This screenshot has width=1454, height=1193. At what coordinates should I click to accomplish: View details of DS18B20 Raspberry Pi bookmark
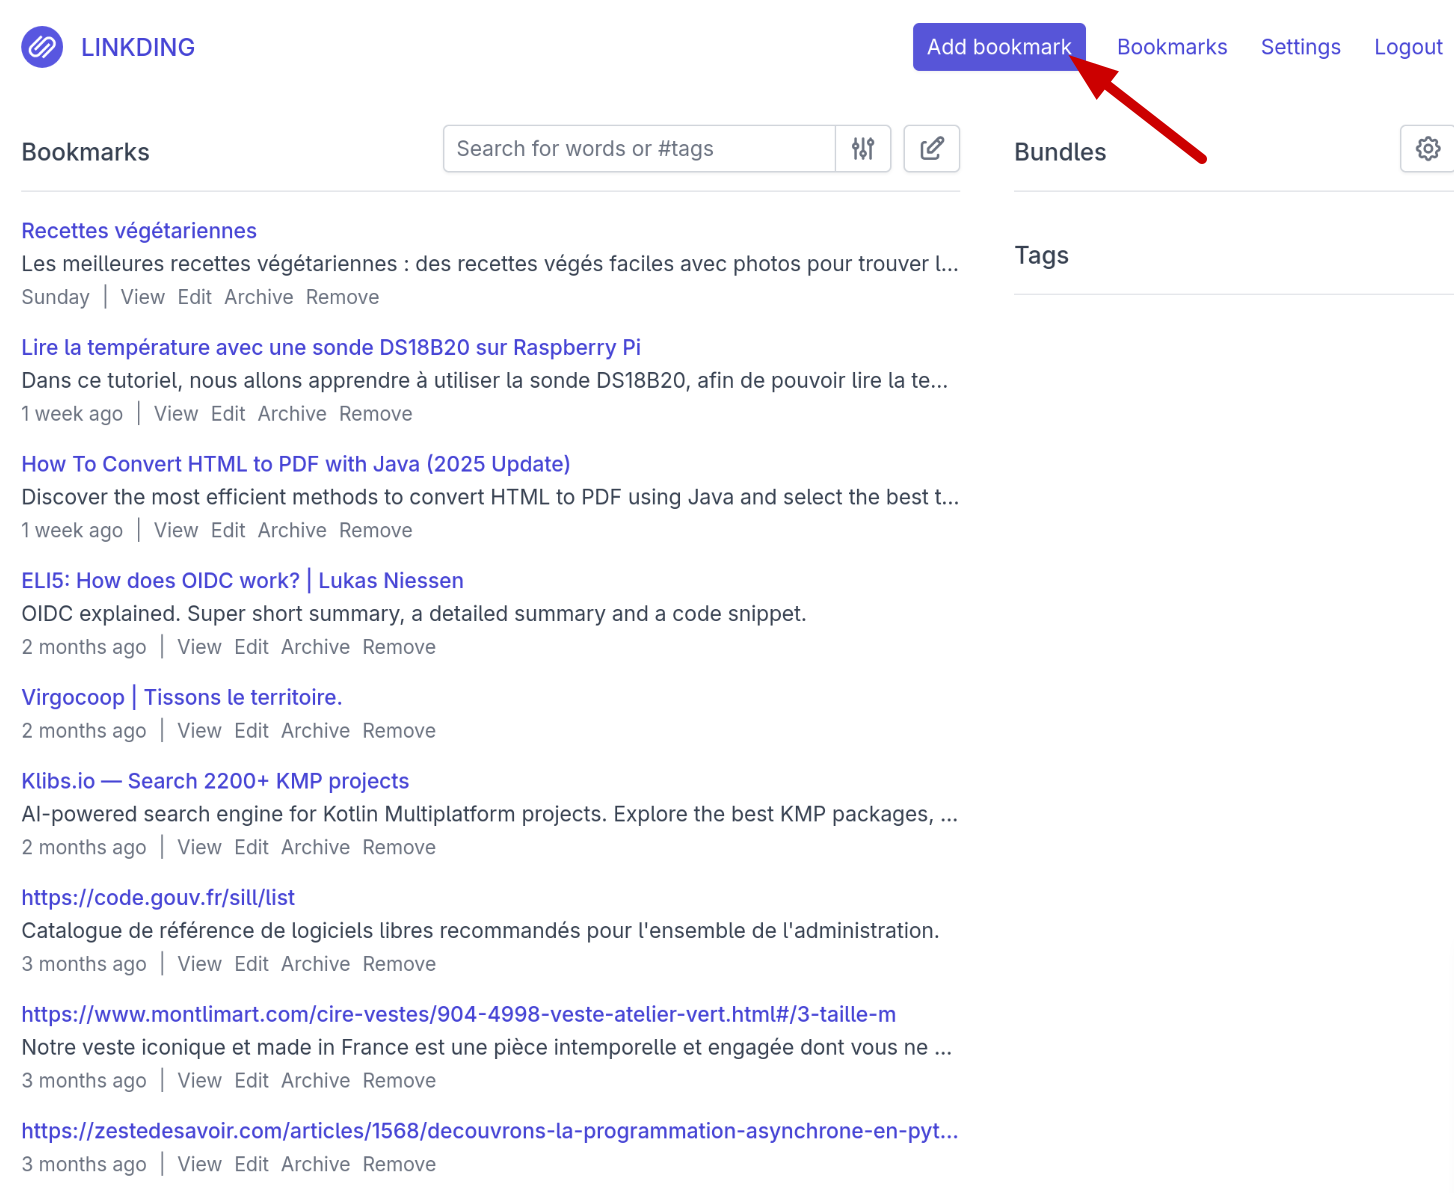176,414
